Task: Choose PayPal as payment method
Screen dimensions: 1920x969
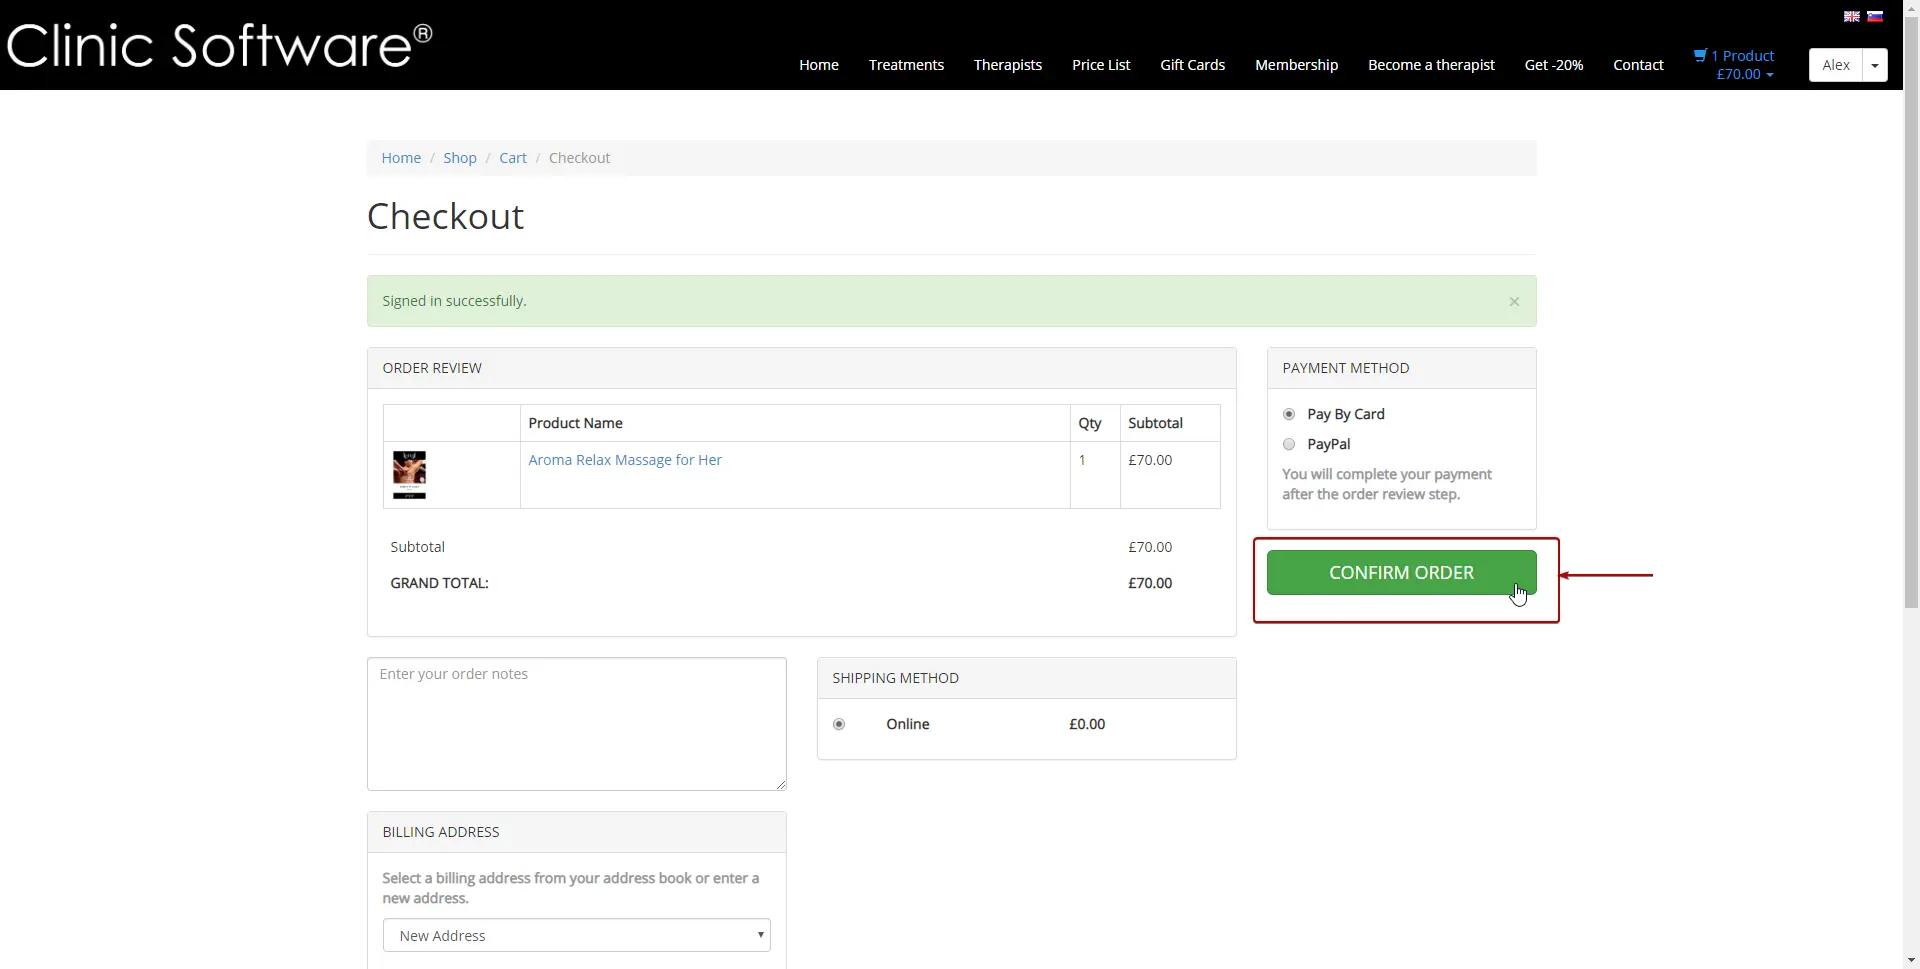Action: (x=1289, y=444)
